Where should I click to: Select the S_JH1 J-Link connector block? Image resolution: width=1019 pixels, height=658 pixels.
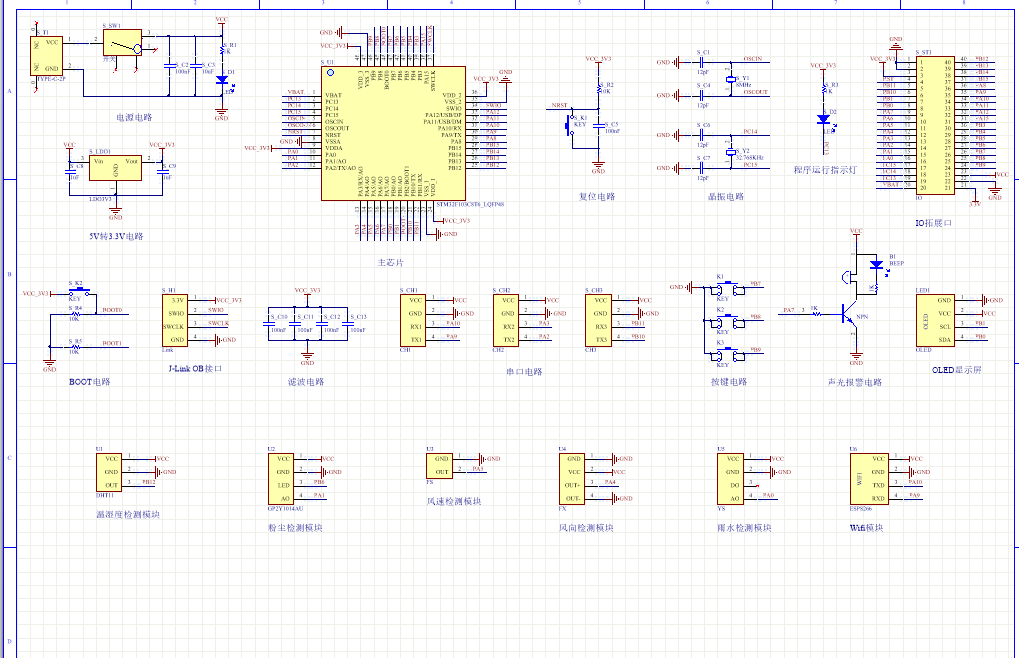(x=177, y=319)
